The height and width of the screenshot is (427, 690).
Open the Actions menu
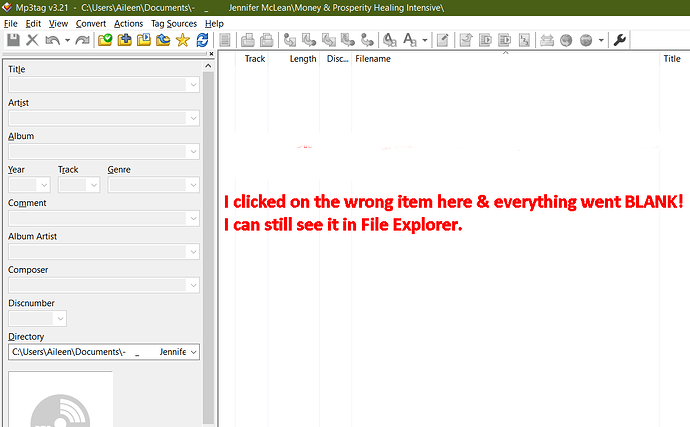pos(128,24)
